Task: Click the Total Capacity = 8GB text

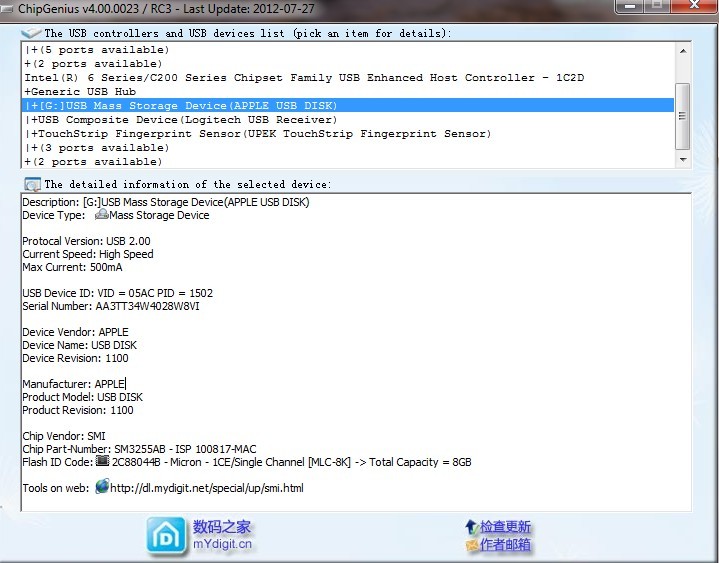Action: (x=420, y=462)
